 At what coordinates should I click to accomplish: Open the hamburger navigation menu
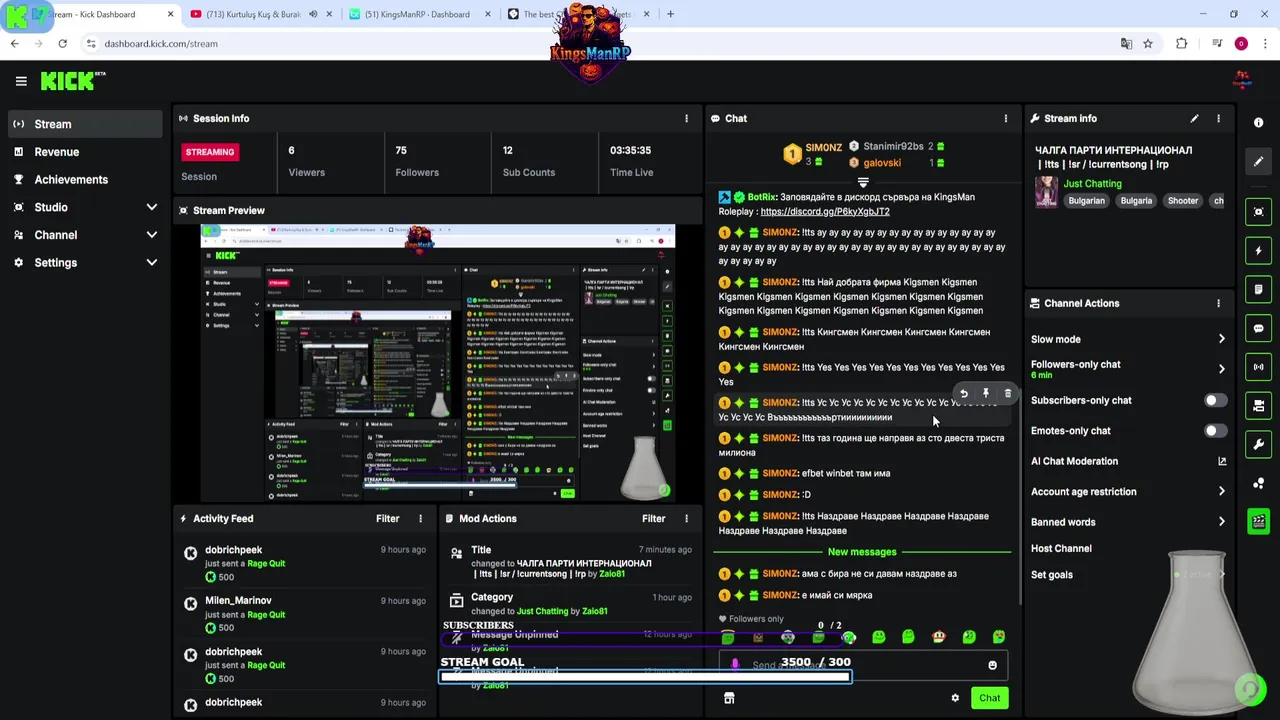tap(21, 81)
